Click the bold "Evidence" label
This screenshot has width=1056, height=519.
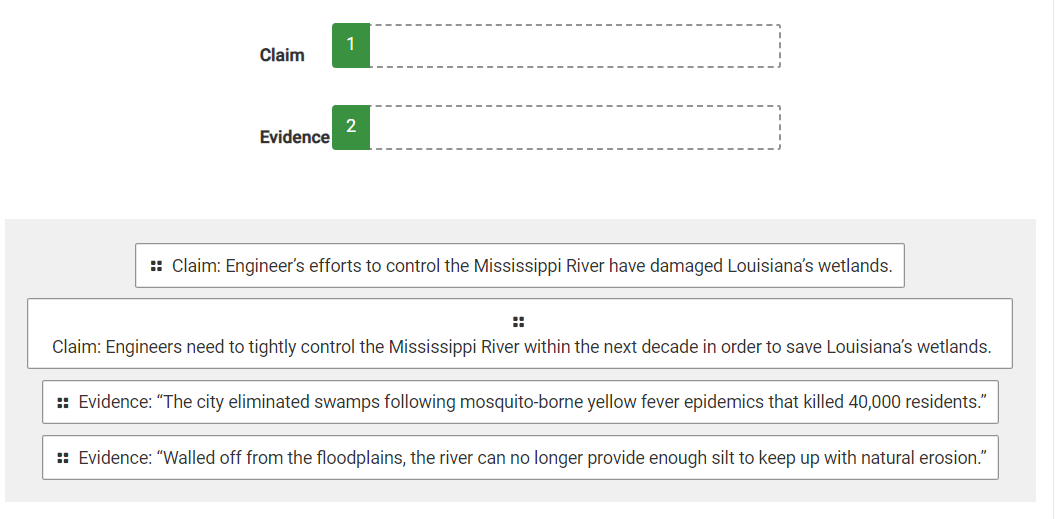[x=295, y=137]
